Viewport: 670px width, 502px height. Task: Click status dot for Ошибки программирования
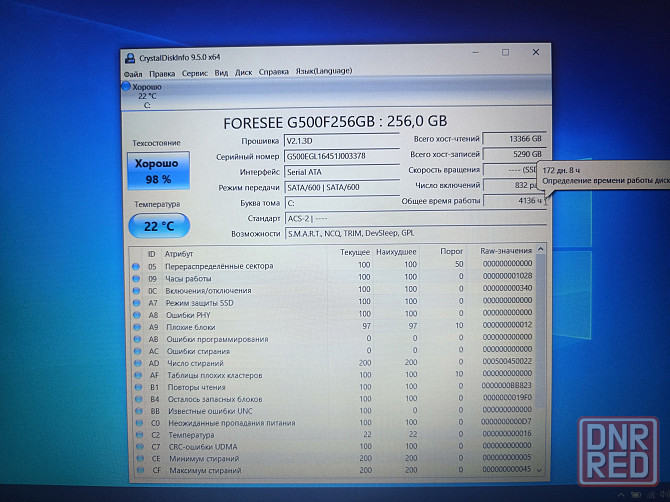(138, 339)
